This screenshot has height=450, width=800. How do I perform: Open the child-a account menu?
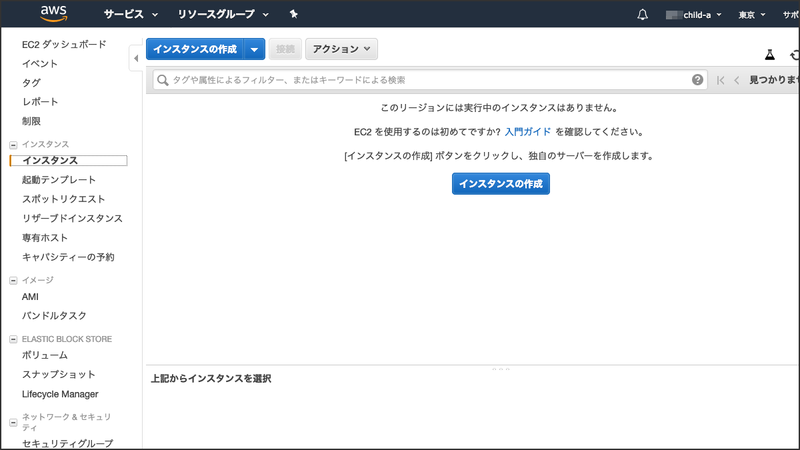tap(694, 15)
